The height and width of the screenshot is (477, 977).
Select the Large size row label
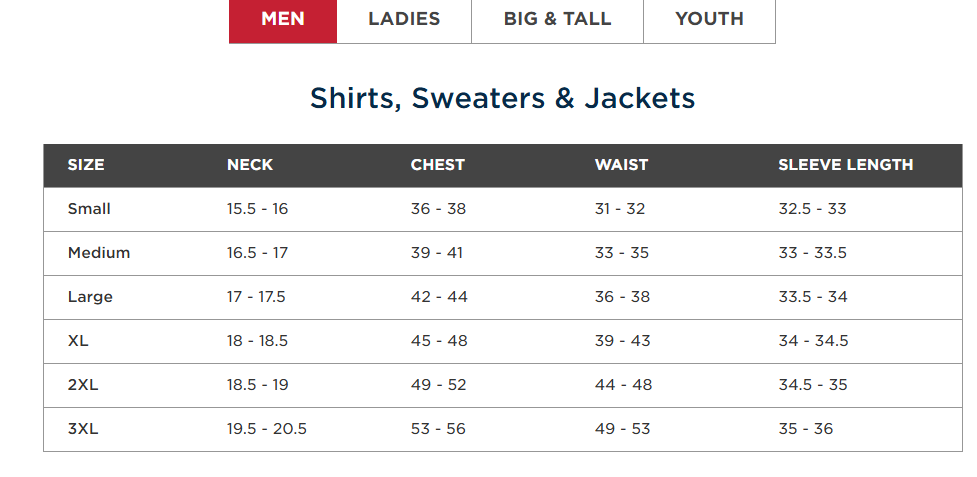tap(90, 297)
